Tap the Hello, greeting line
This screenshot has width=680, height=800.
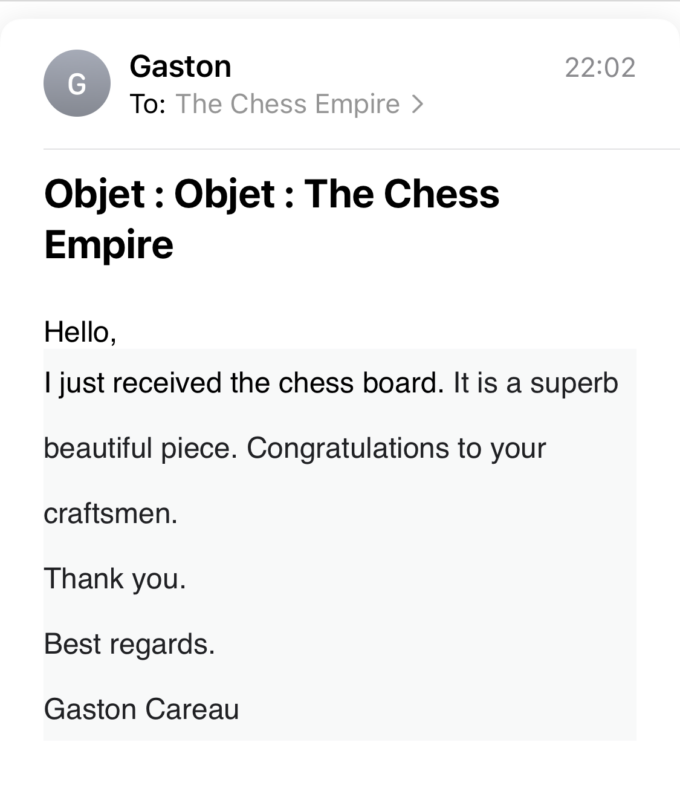click(80, 332)
